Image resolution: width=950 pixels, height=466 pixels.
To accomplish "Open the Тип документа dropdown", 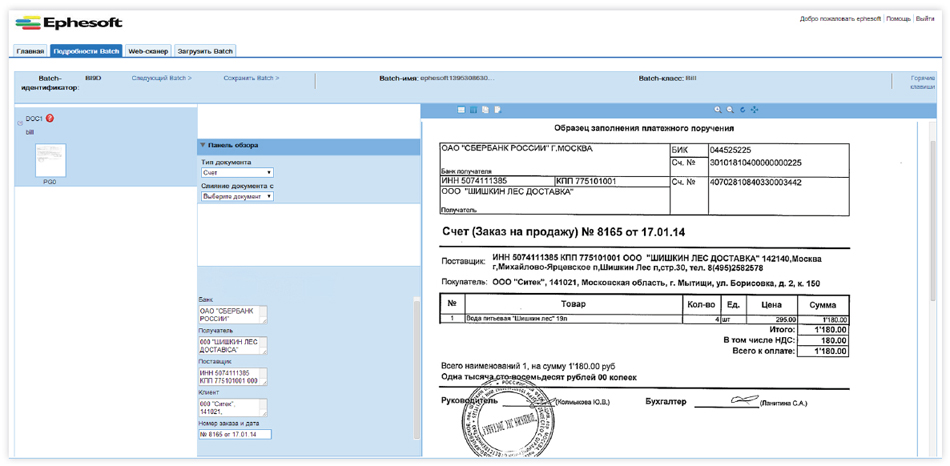I will (x=237, y=173).
